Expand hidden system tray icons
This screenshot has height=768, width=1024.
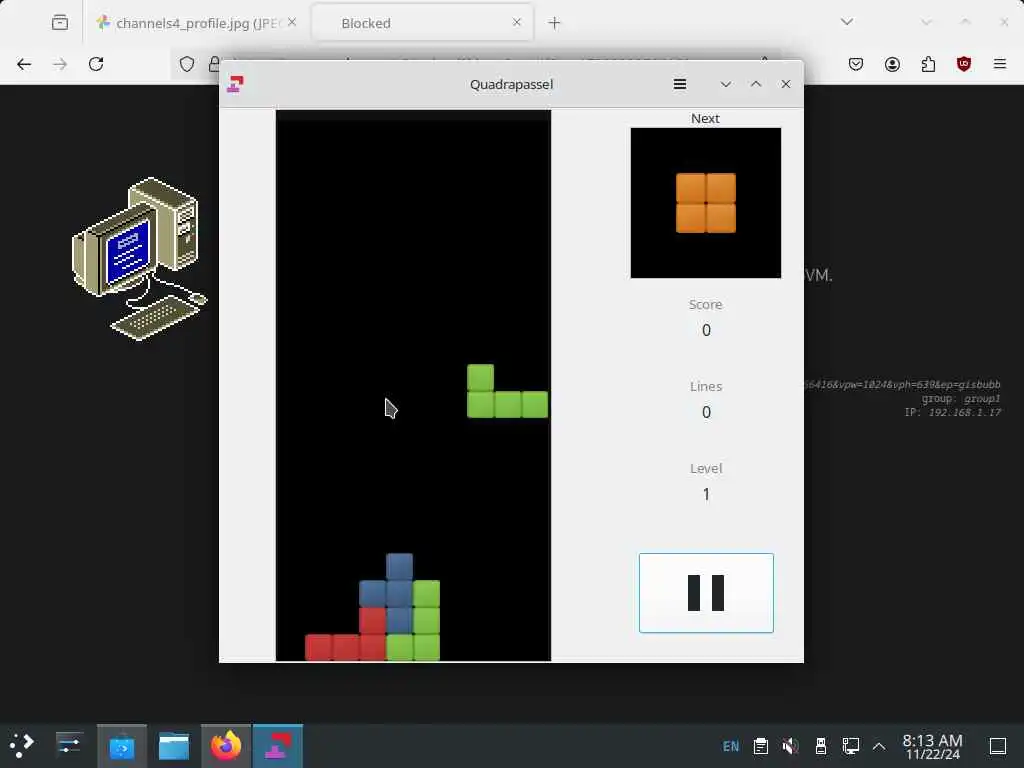coord(879,746)
